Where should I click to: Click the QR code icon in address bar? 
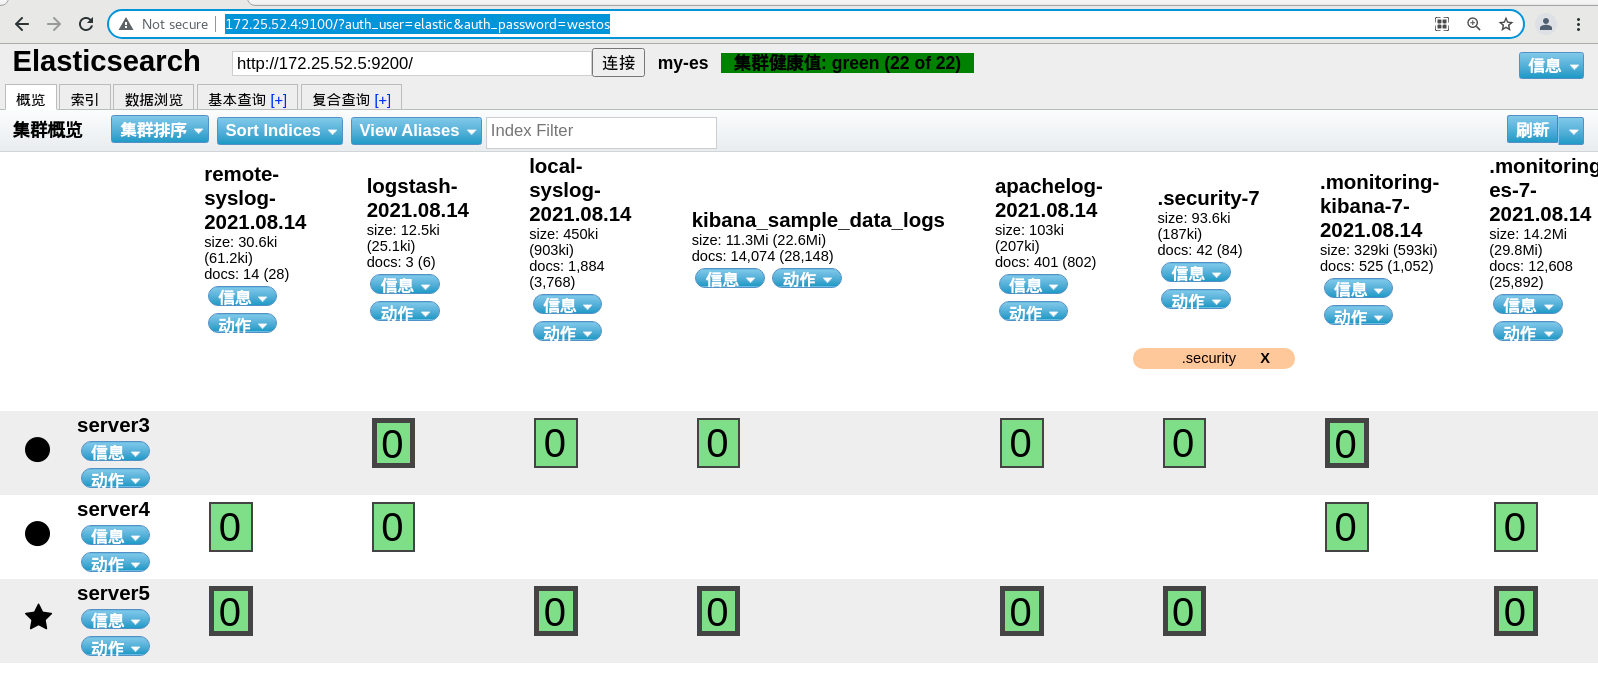click(1442, 24)
